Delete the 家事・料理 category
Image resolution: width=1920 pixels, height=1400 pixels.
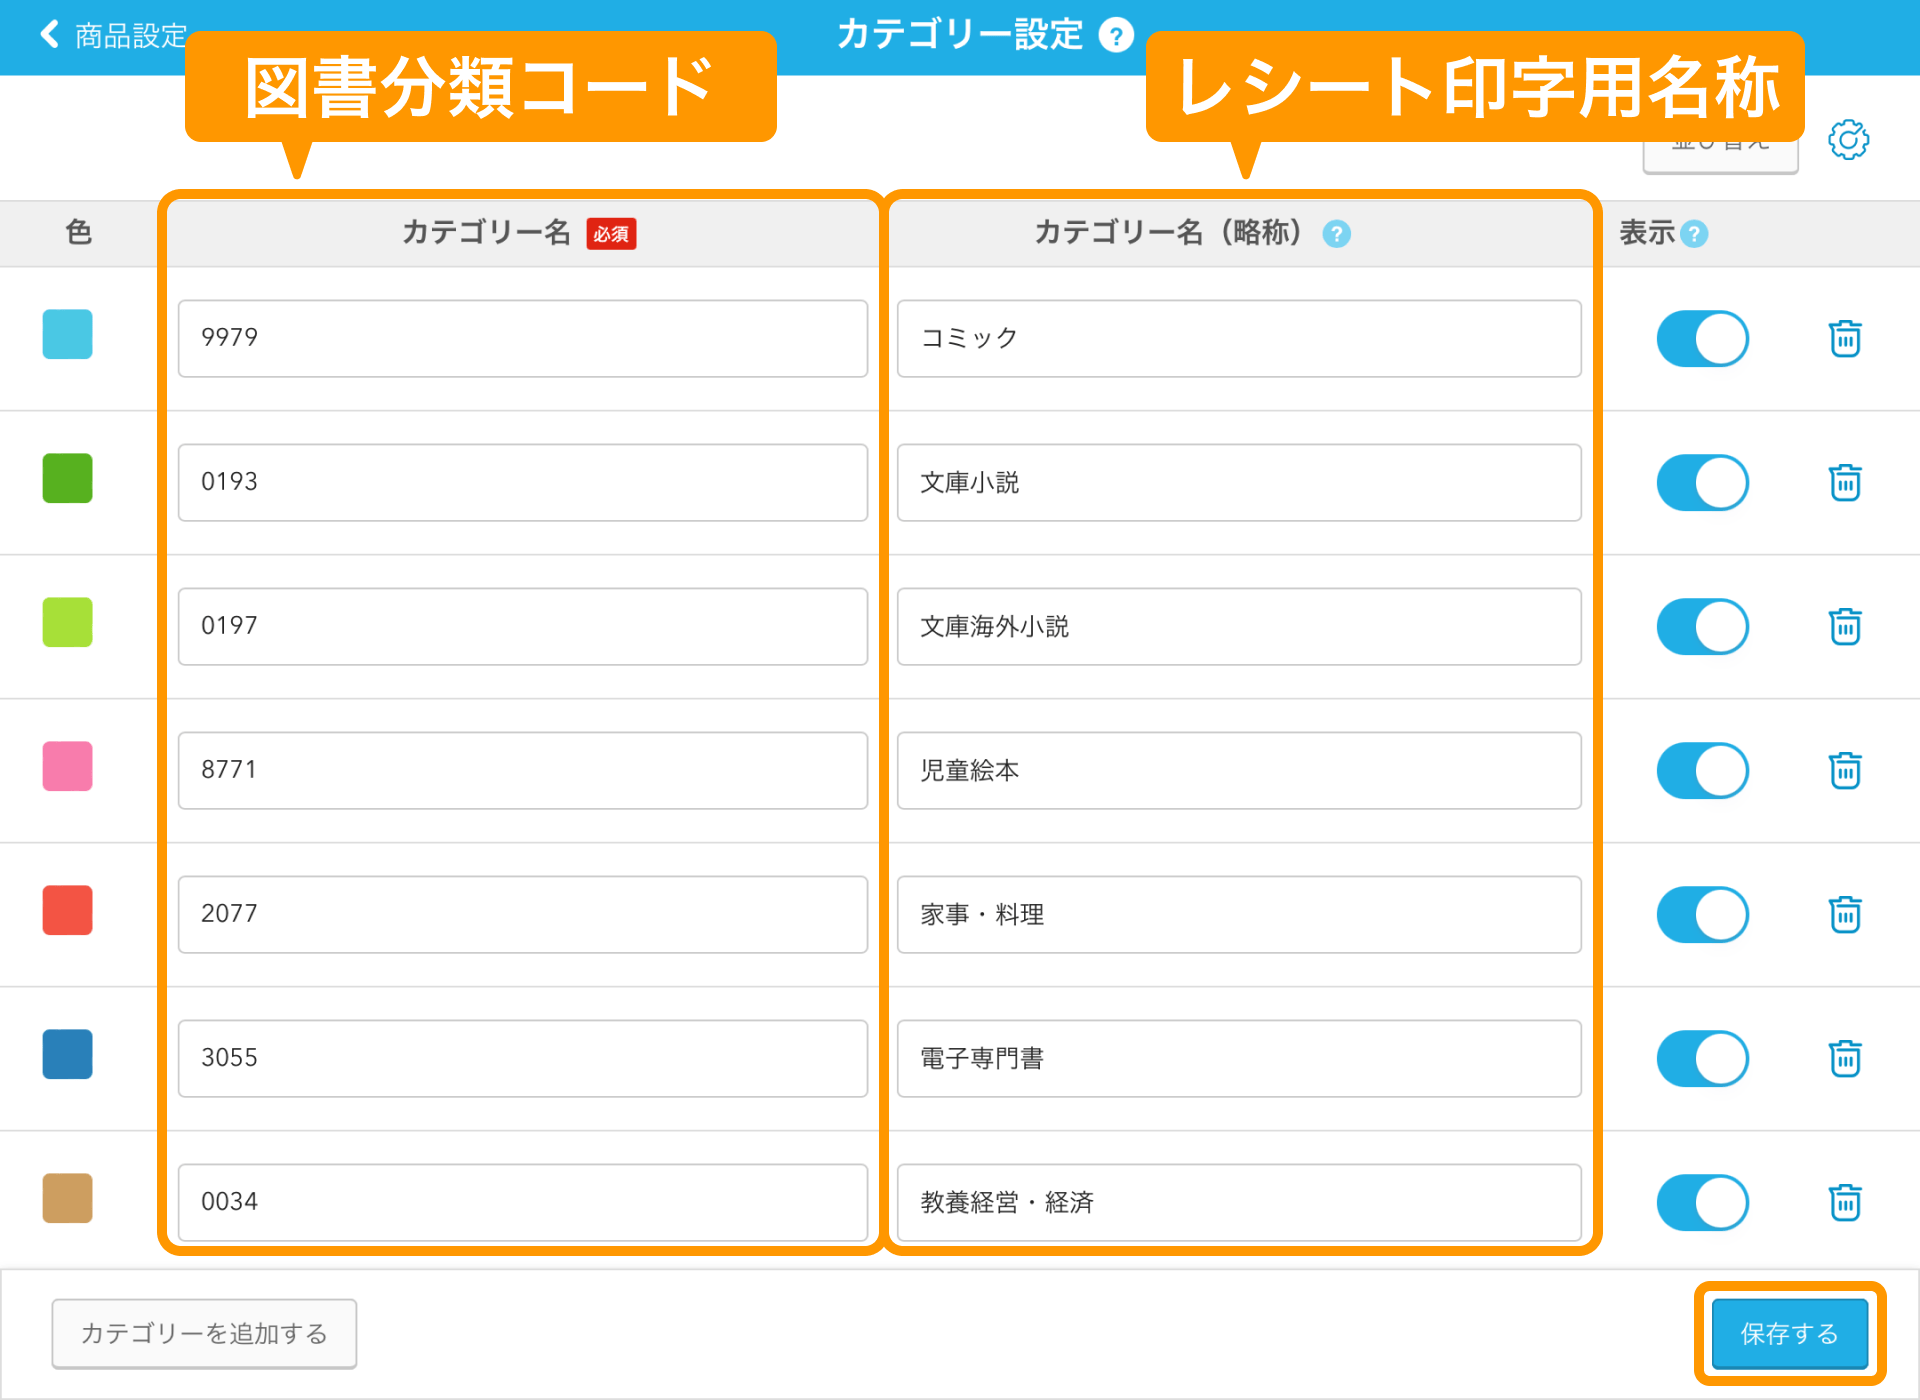point(1845,914)
